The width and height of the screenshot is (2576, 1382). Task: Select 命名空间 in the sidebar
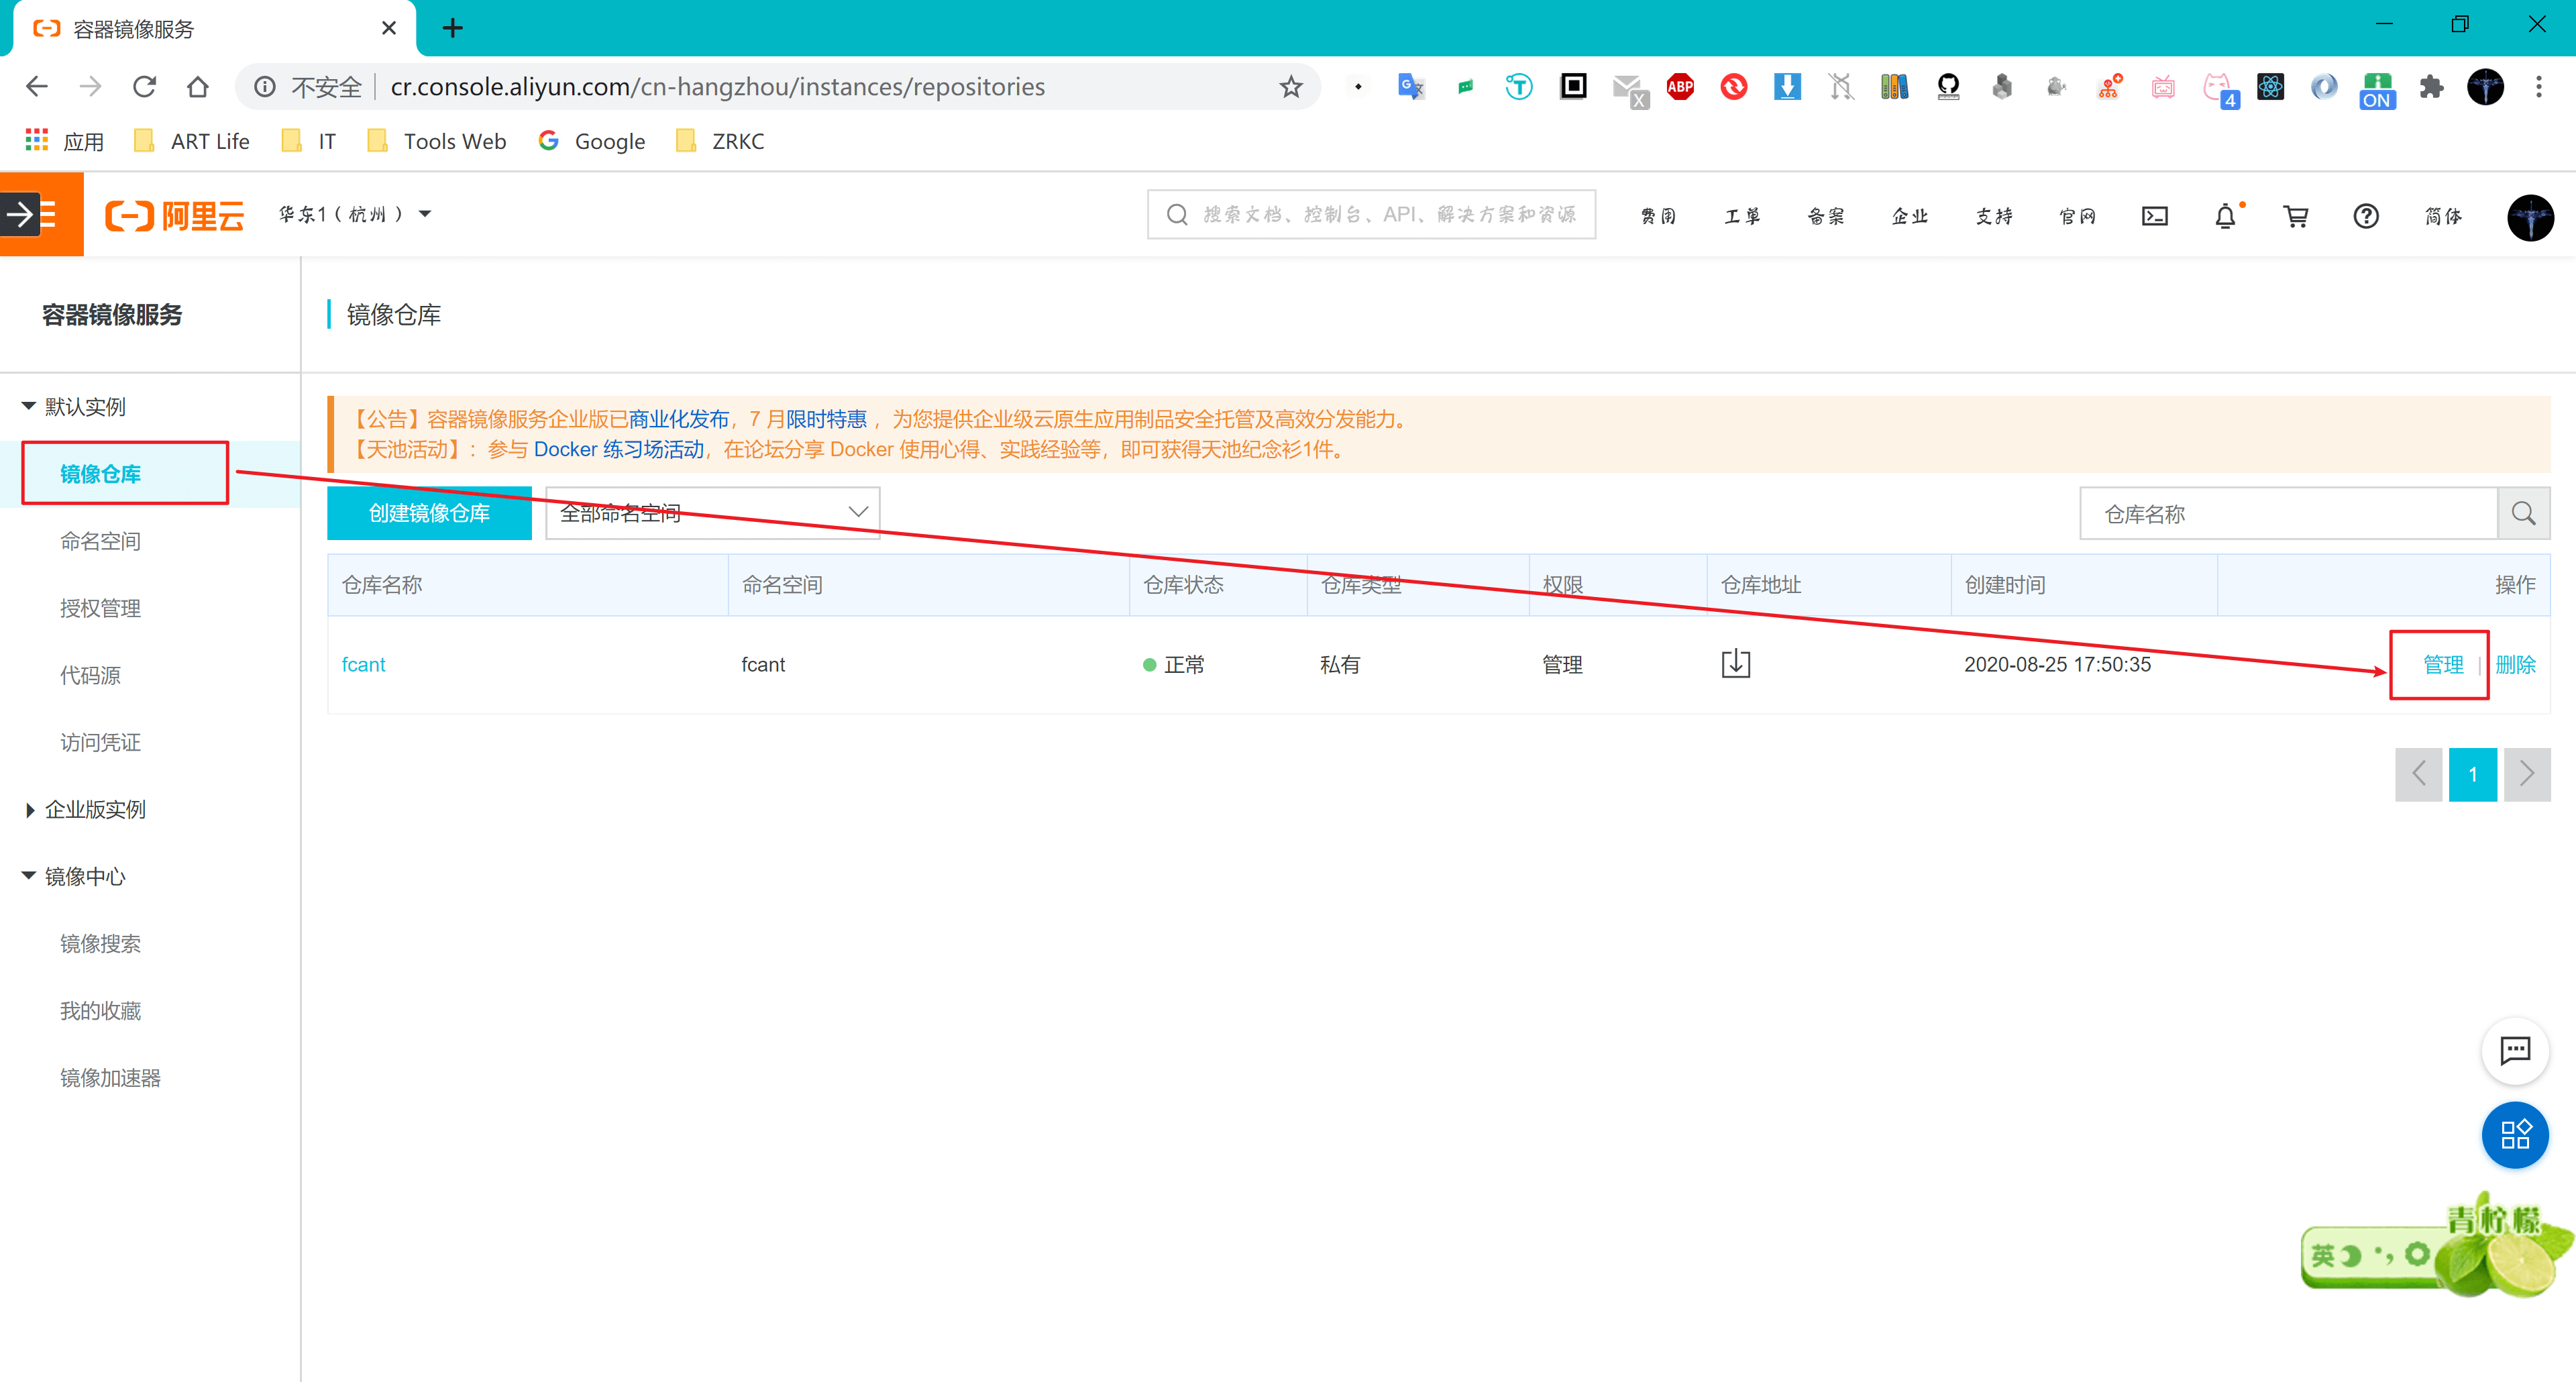(x=100, y=541)
